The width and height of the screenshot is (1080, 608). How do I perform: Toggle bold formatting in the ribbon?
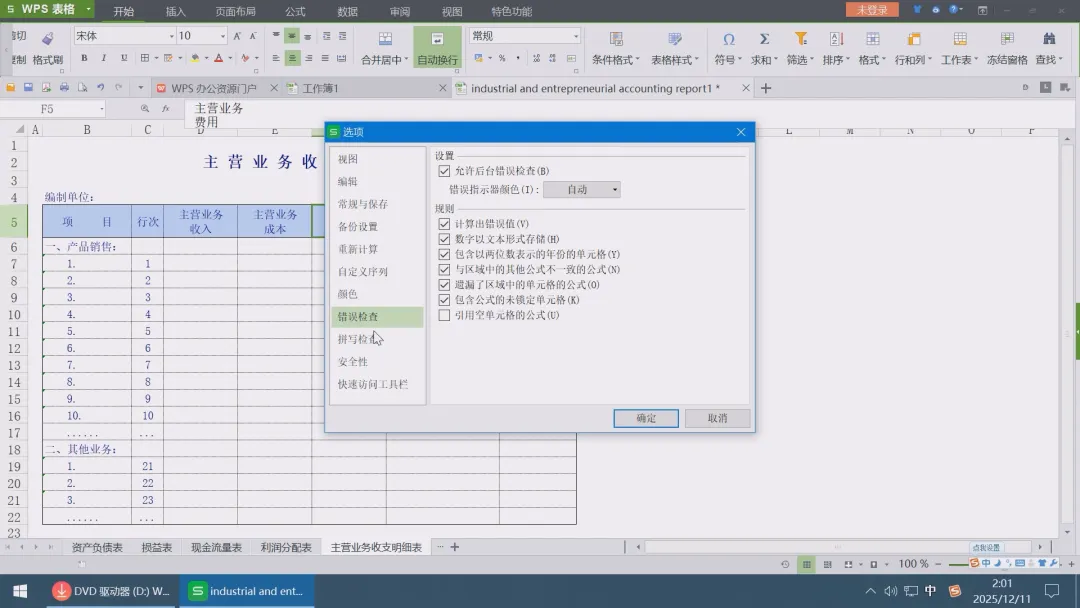pyautogui.click(x=84, y=58)
